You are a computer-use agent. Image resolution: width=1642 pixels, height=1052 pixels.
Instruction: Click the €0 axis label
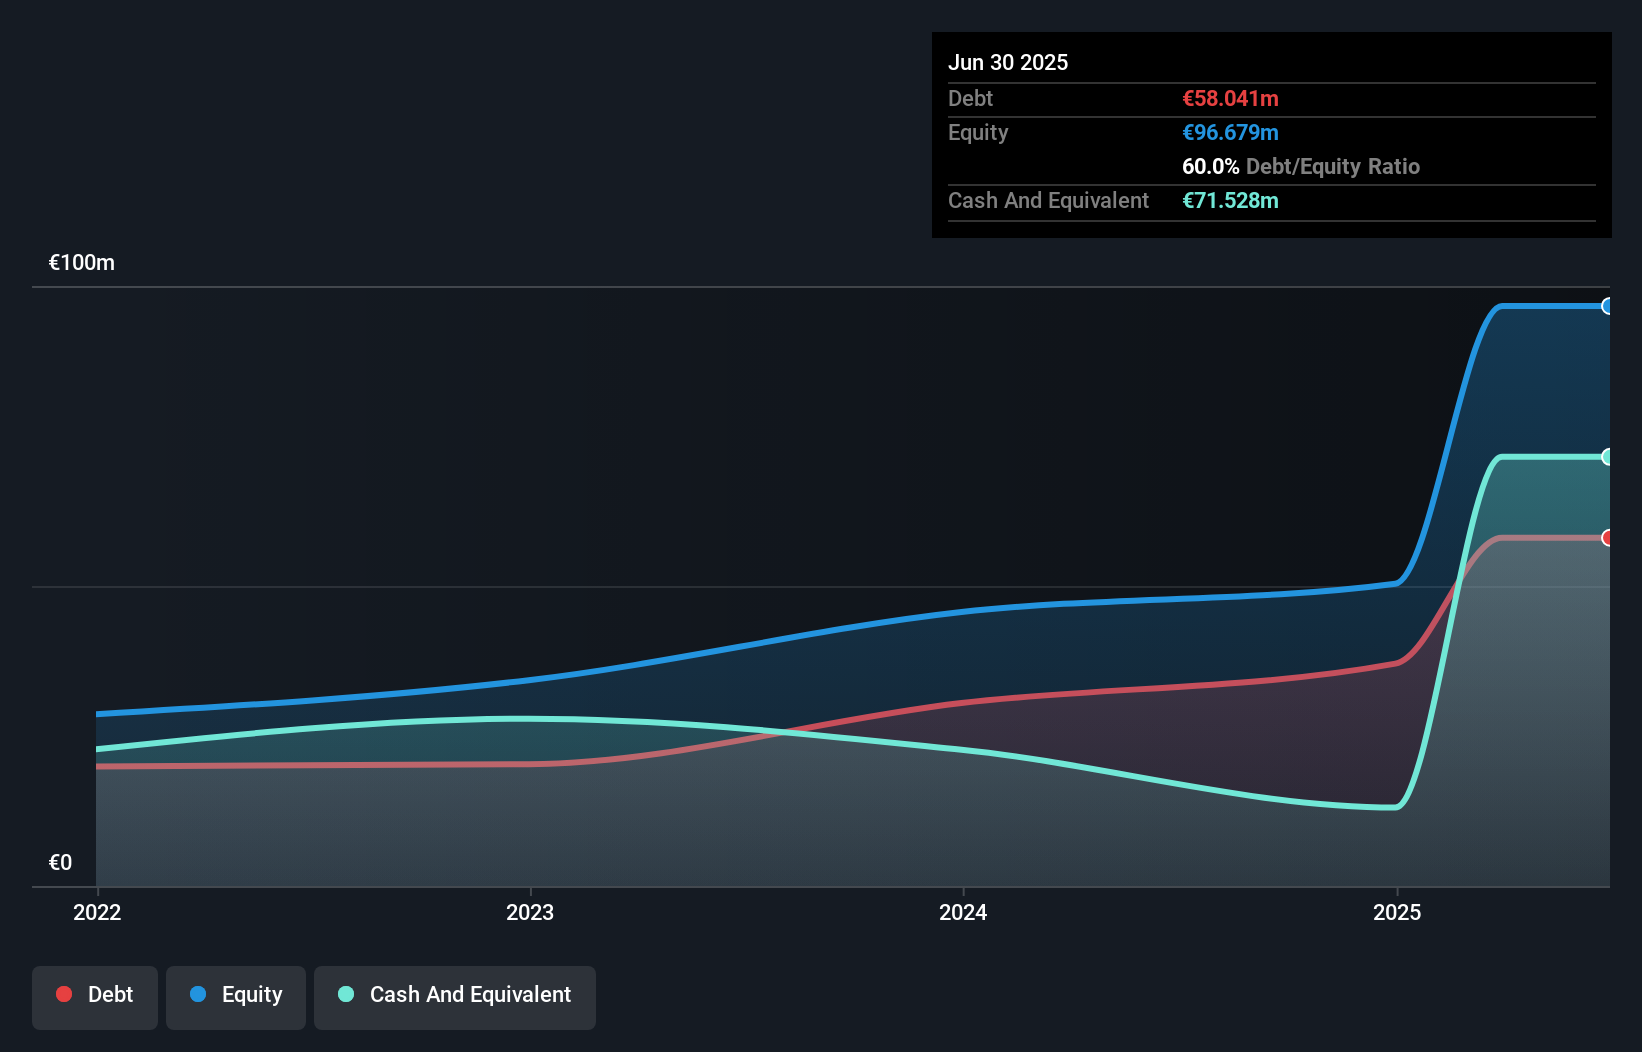pyautogui.click(x=60, y=861)
